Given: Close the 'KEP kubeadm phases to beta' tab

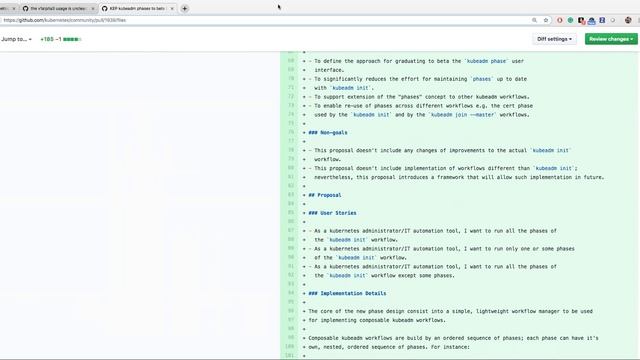Looking at the screenshot, I should pos(172,8).
